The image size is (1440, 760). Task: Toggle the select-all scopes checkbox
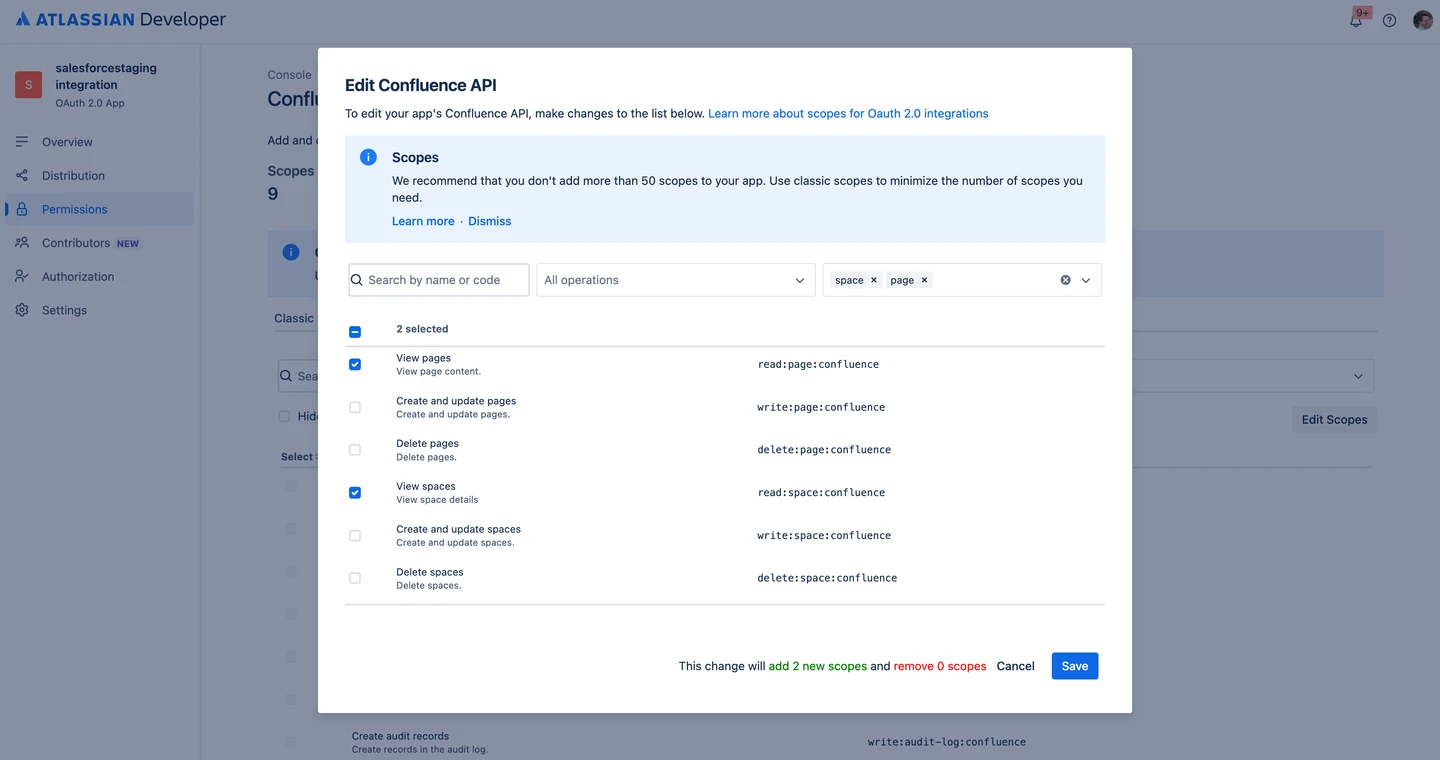coord(355,331)
